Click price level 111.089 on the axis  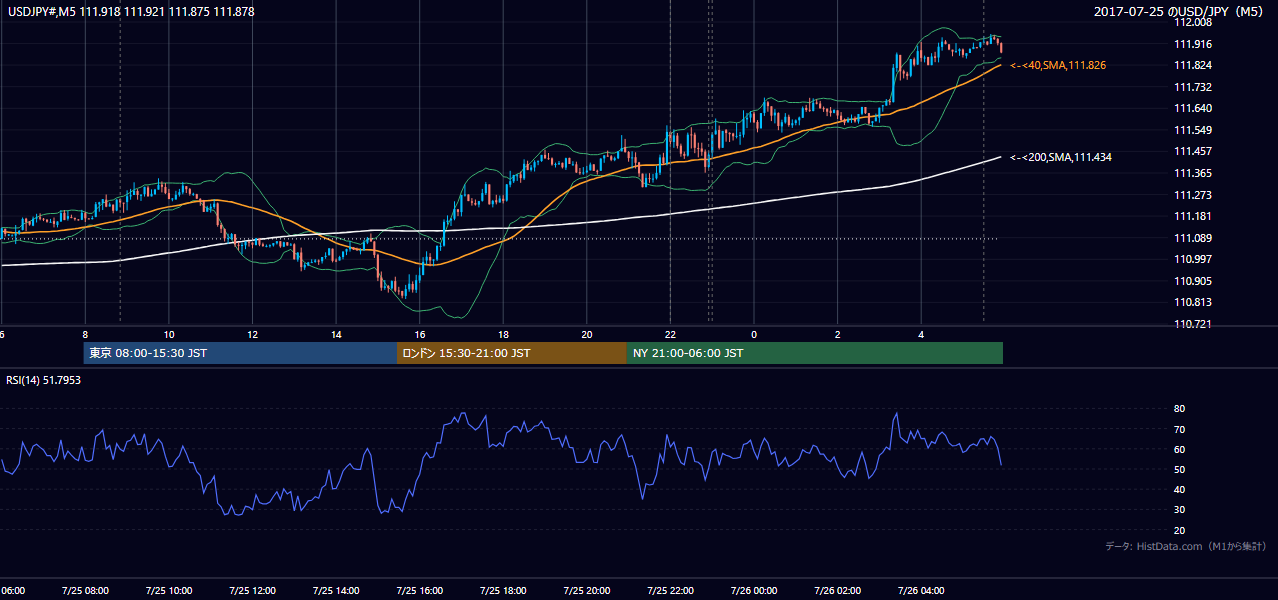[x=1193, y=238]
